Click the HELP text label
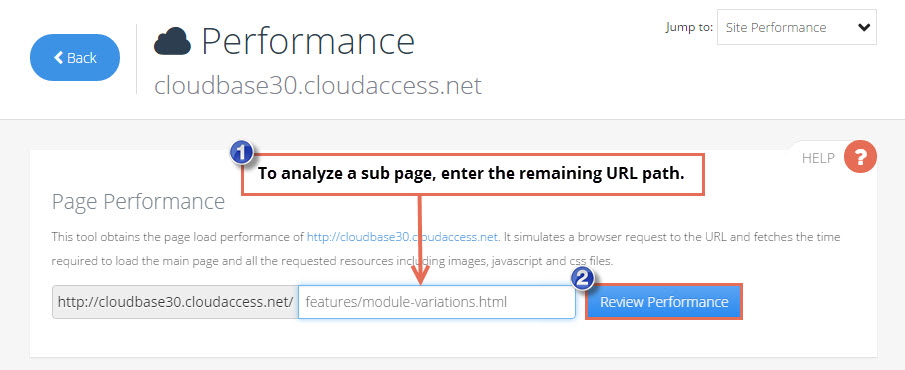The image size is (905, 370). coord(818,158)
